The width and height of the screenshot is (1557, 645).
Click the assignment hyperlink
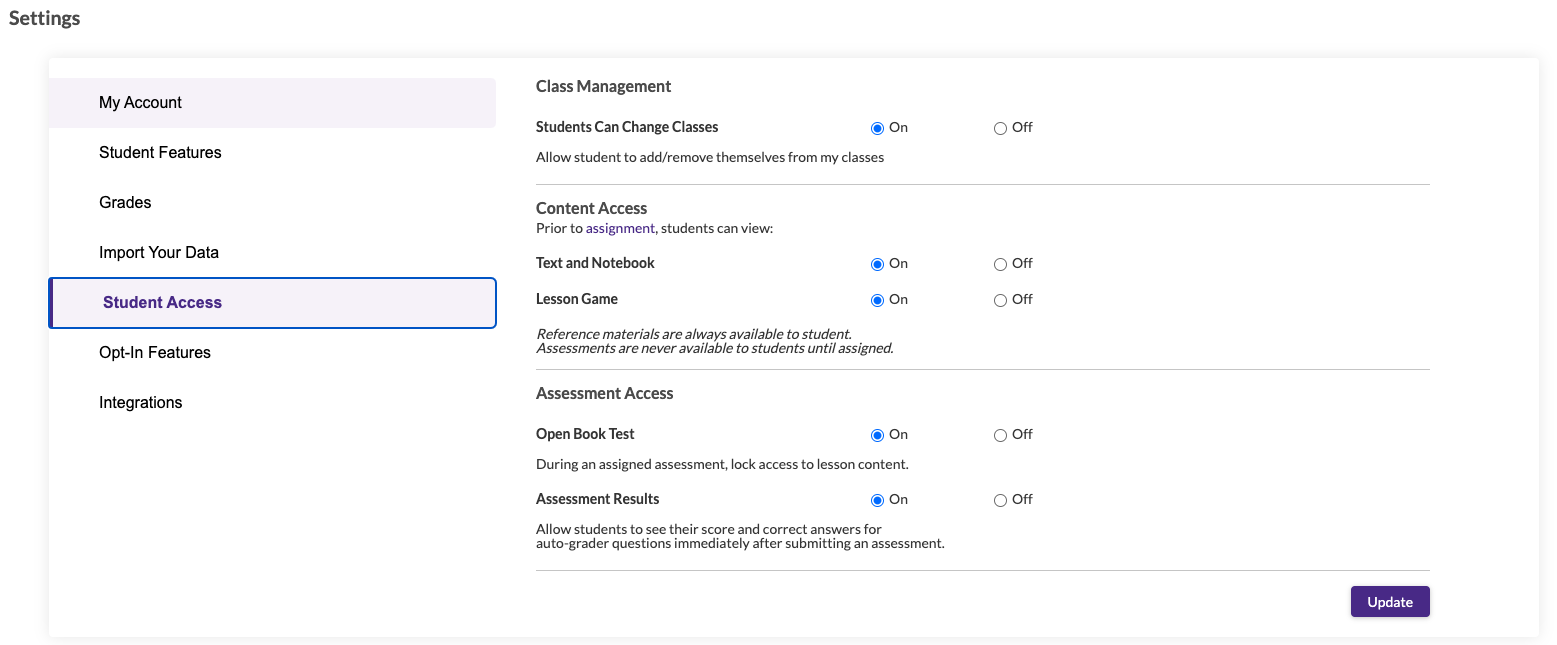pos(620,228)
